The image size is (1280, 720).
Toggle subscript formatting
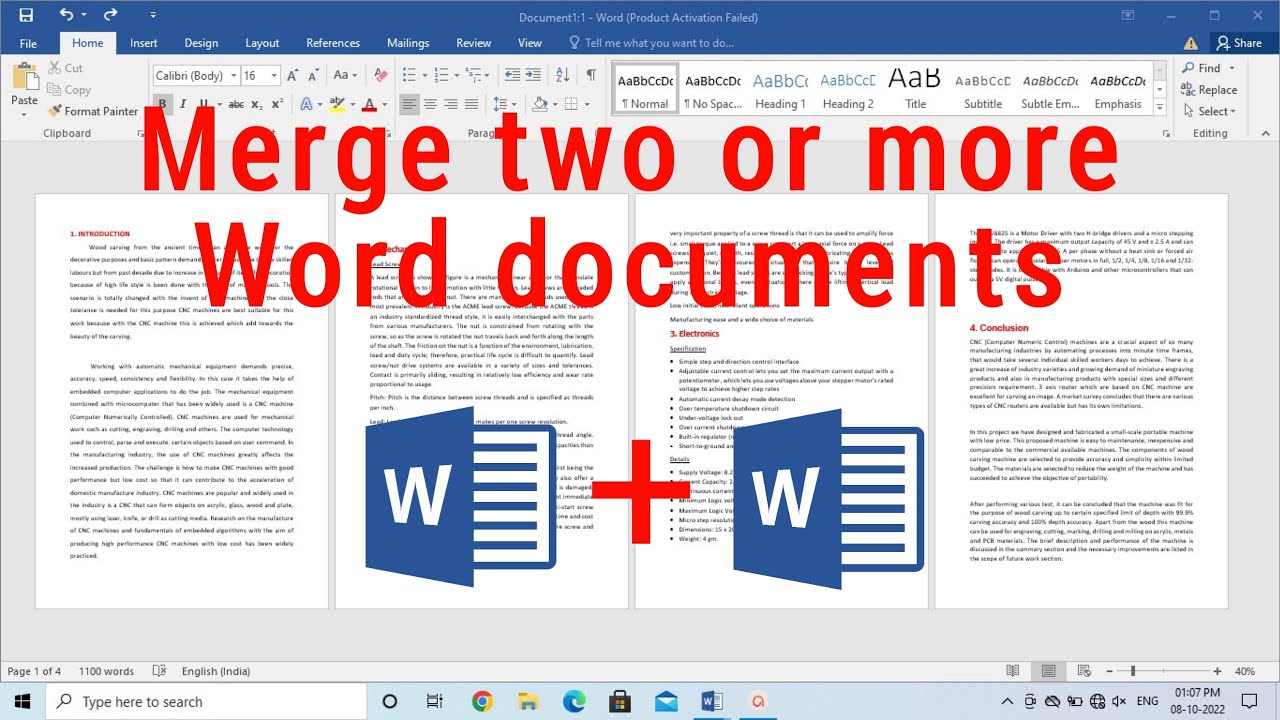click(257, 104)
